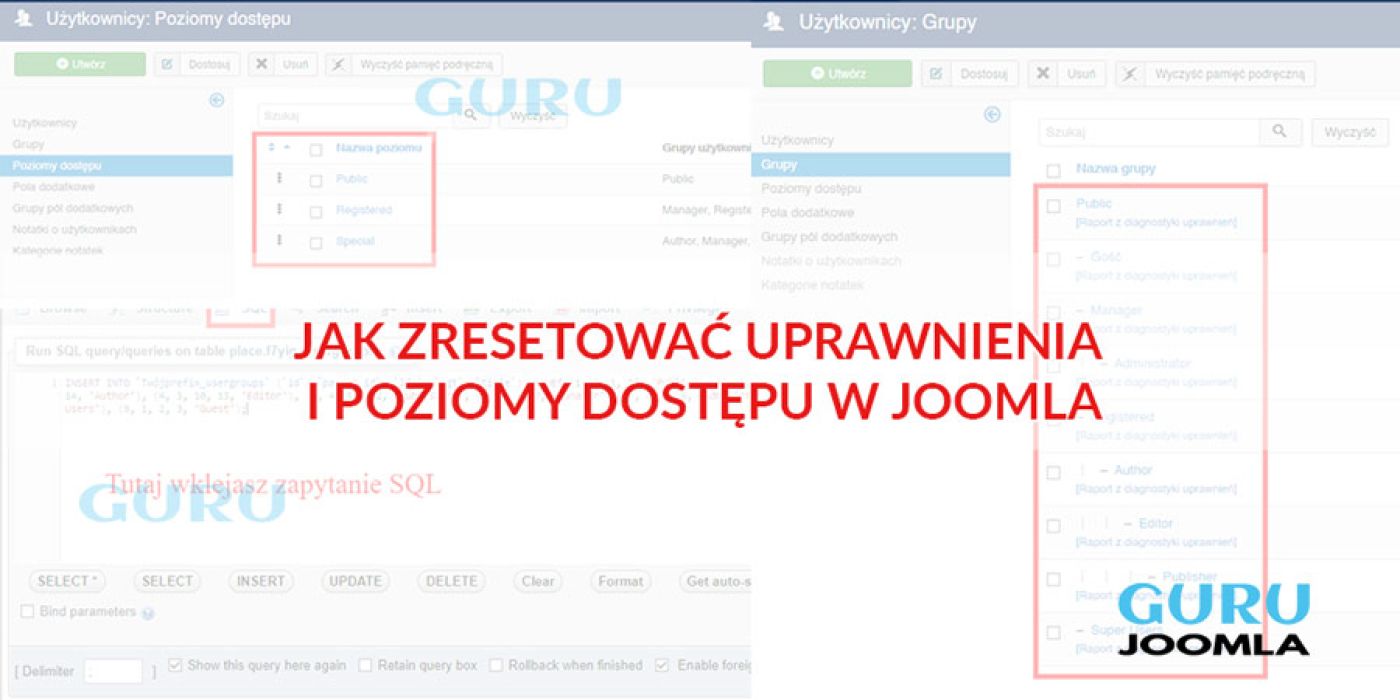
Task: Collapse the sidebar in Grupy panel
Action: click(992, 115)
